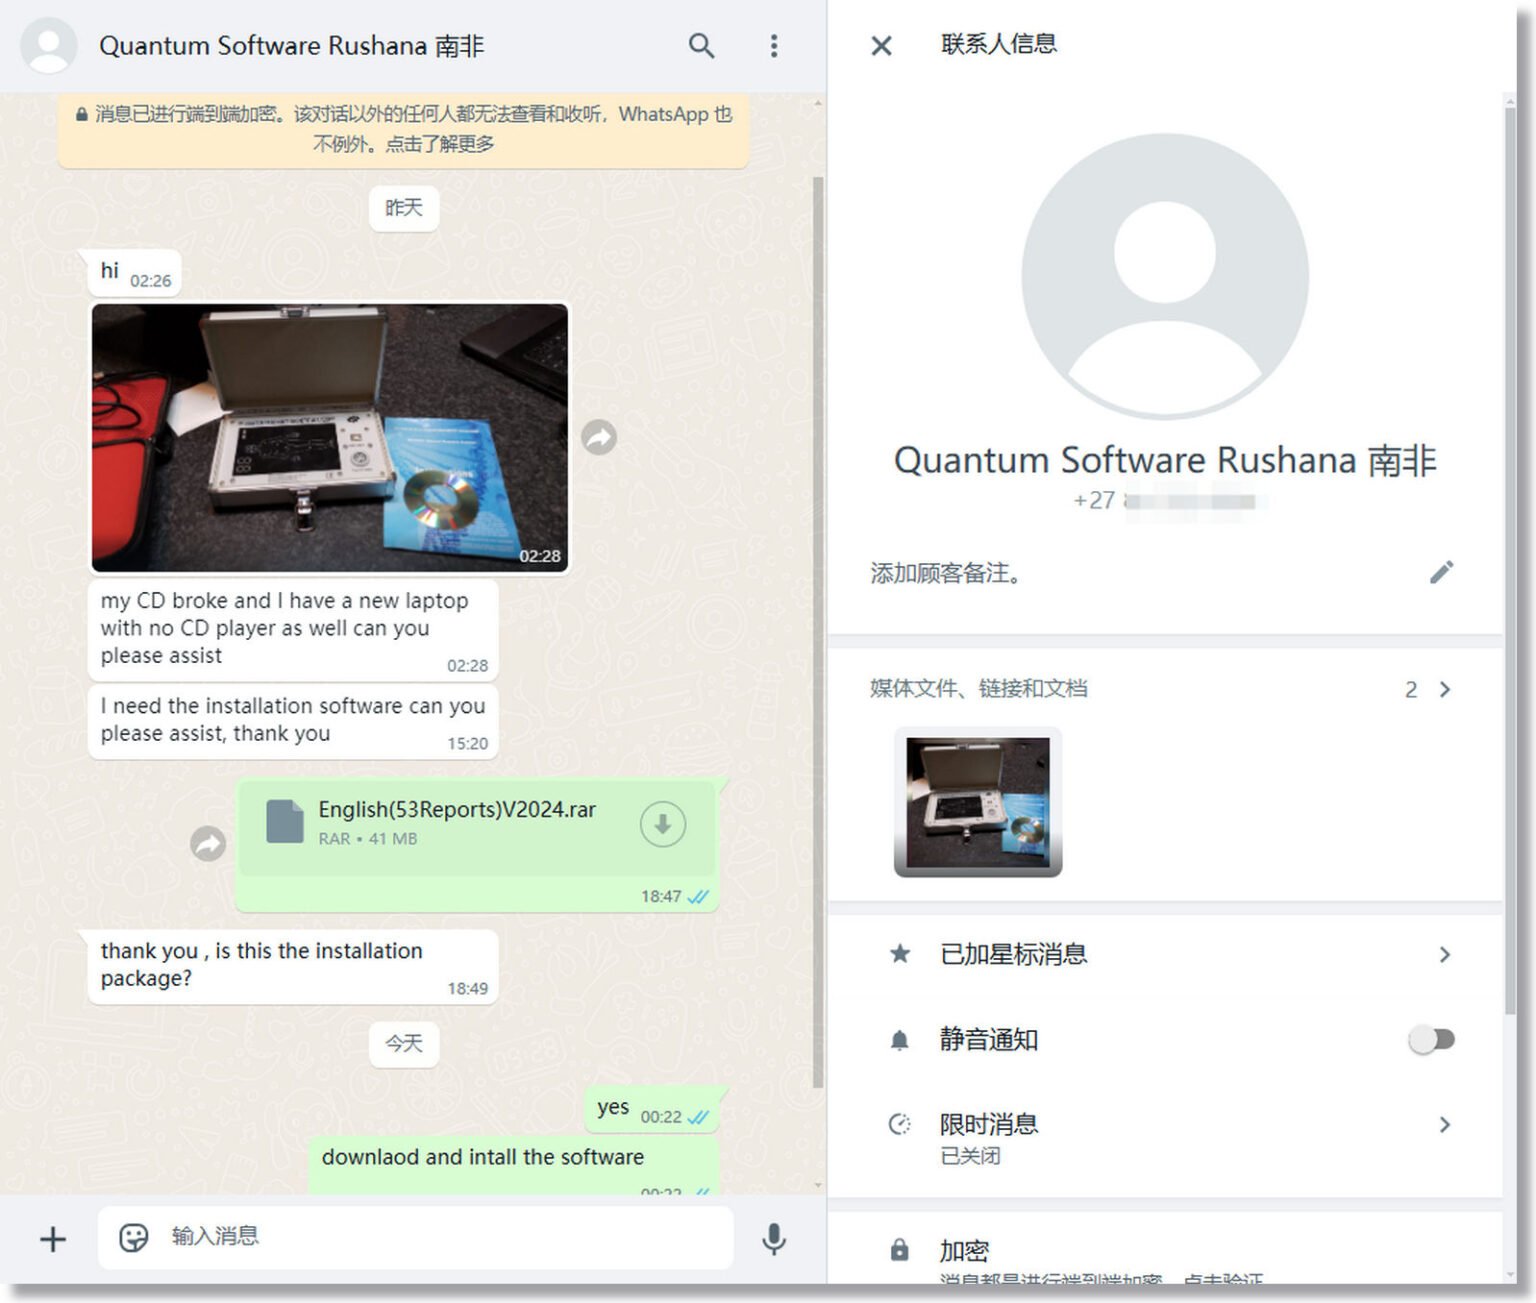Edit customer note with pencil icon
Screen dimensions: 1536x1303
point(1441,572)
